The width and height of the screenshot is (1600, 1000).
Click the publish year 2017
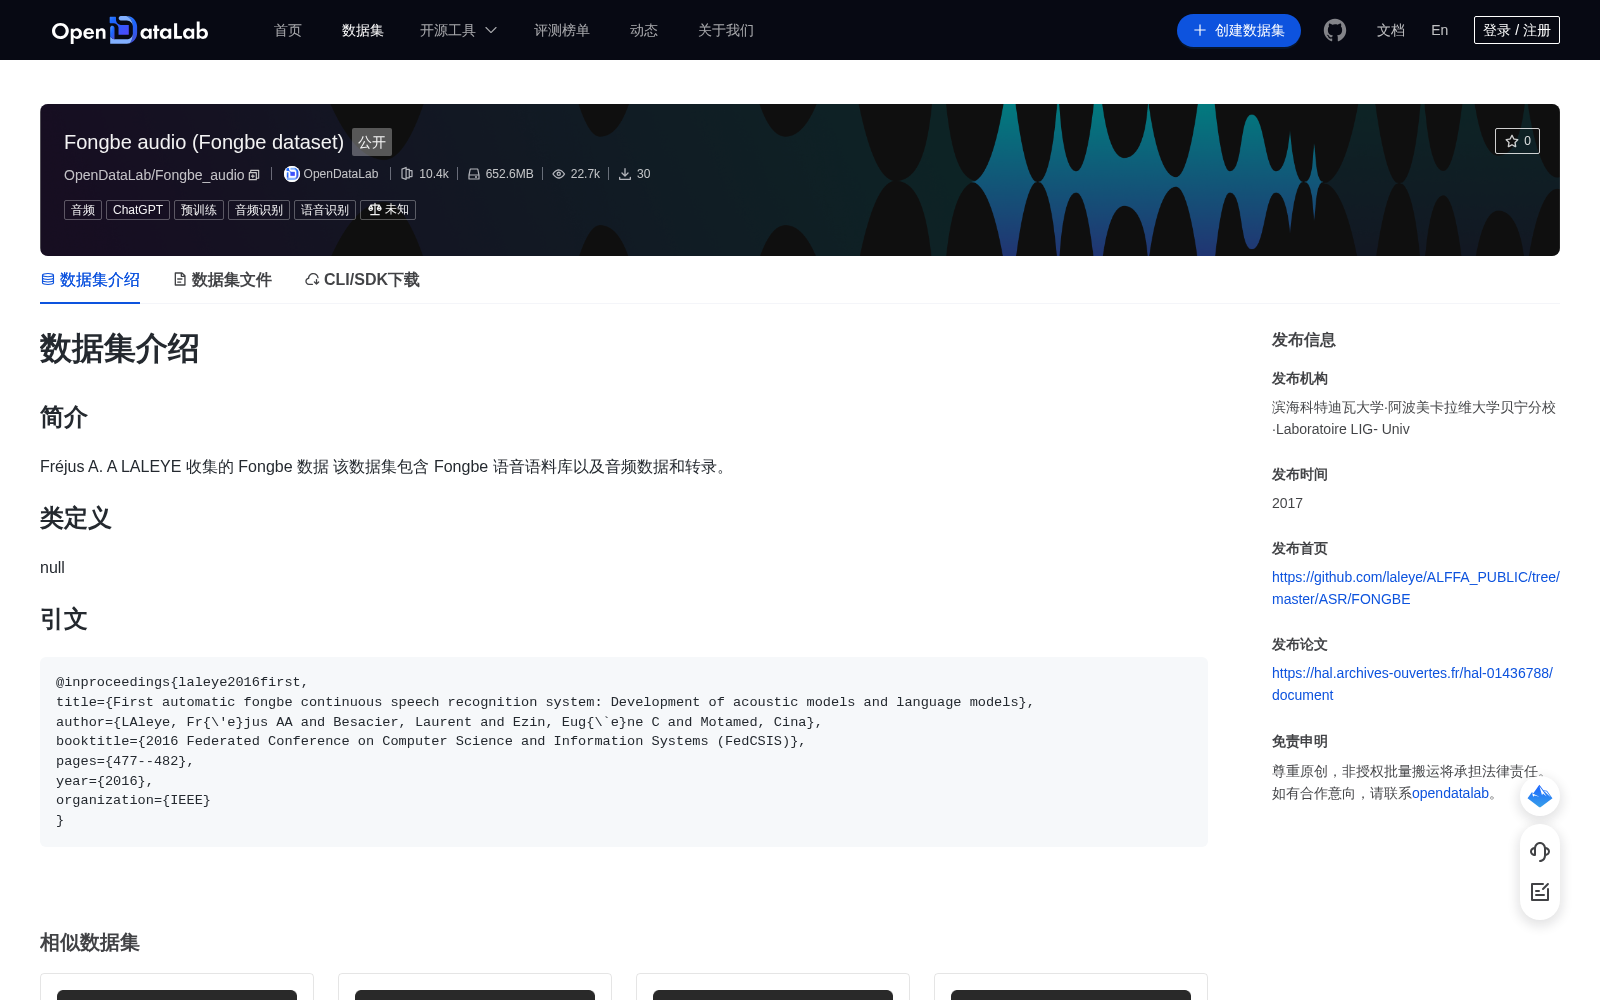[x=1287, y=503]
